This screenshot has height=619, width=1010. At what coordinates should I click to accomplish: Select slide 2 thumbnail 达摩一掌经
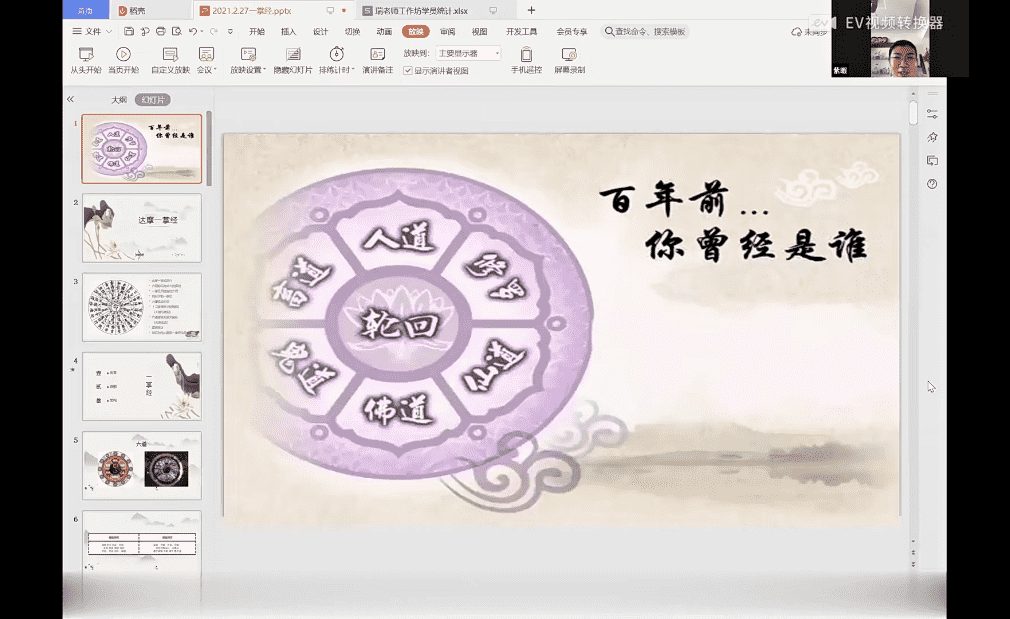pos(141,228)
